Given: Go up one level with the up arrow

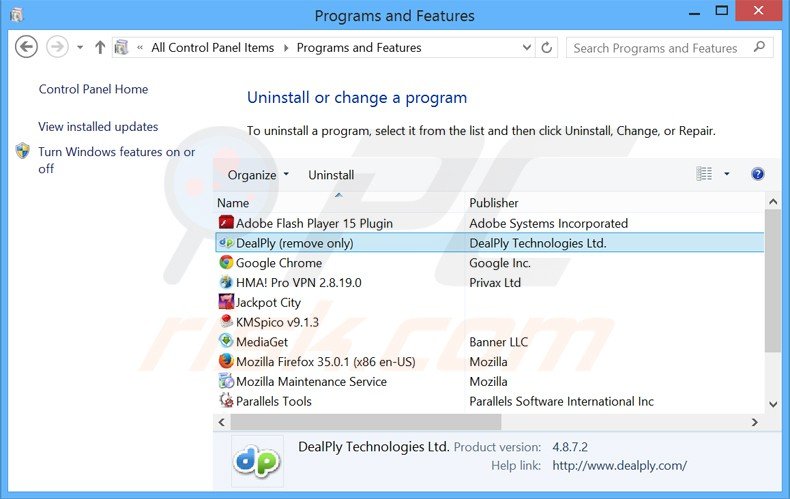Looking at the screenshot, I should click(x=100, y=47).
